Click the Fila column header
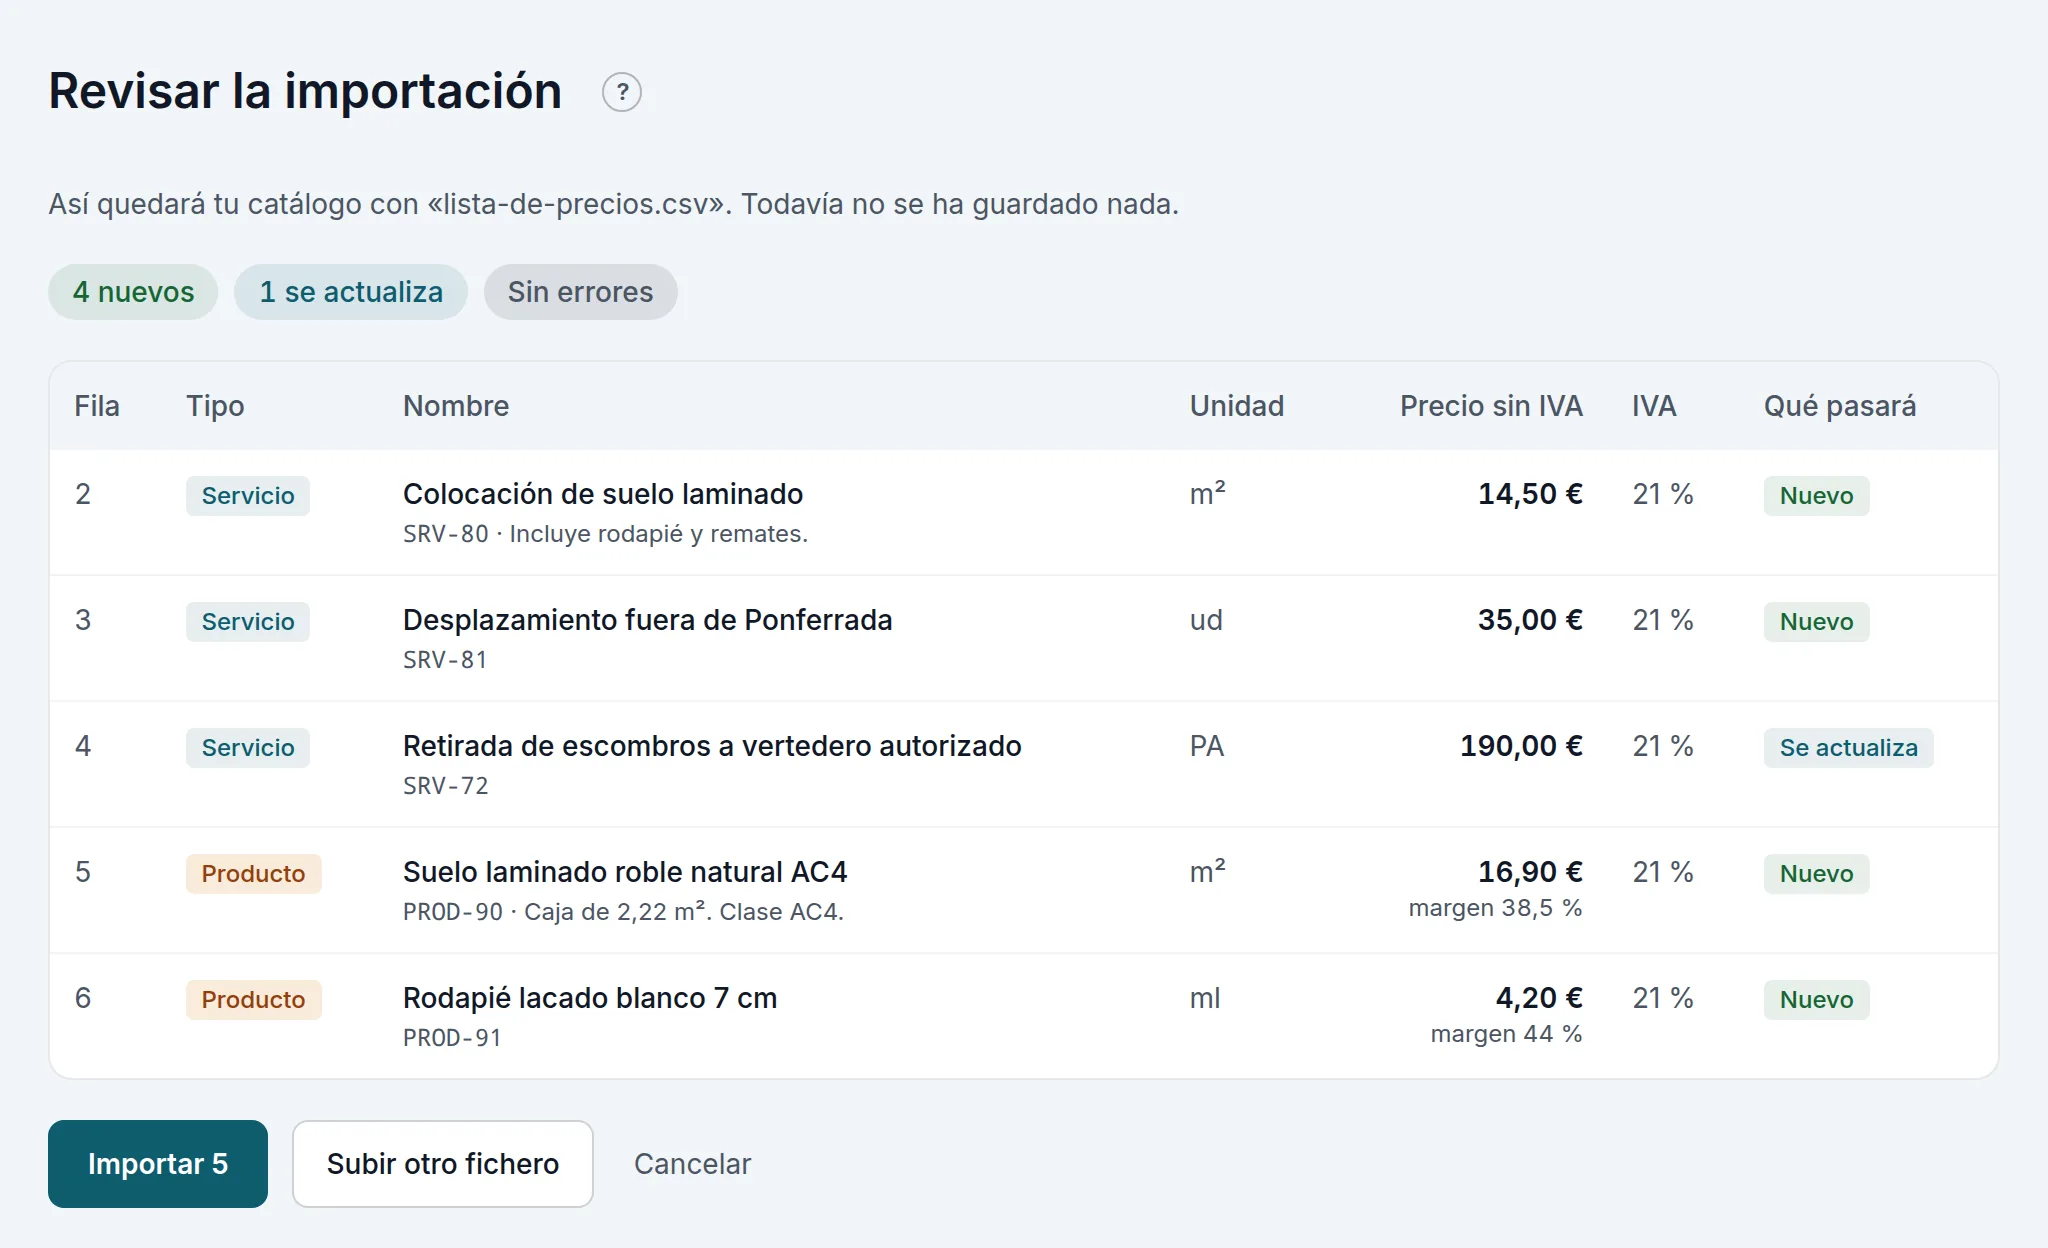Image resolution: width=2048 pixels, height=1248 pixels. 97,406
